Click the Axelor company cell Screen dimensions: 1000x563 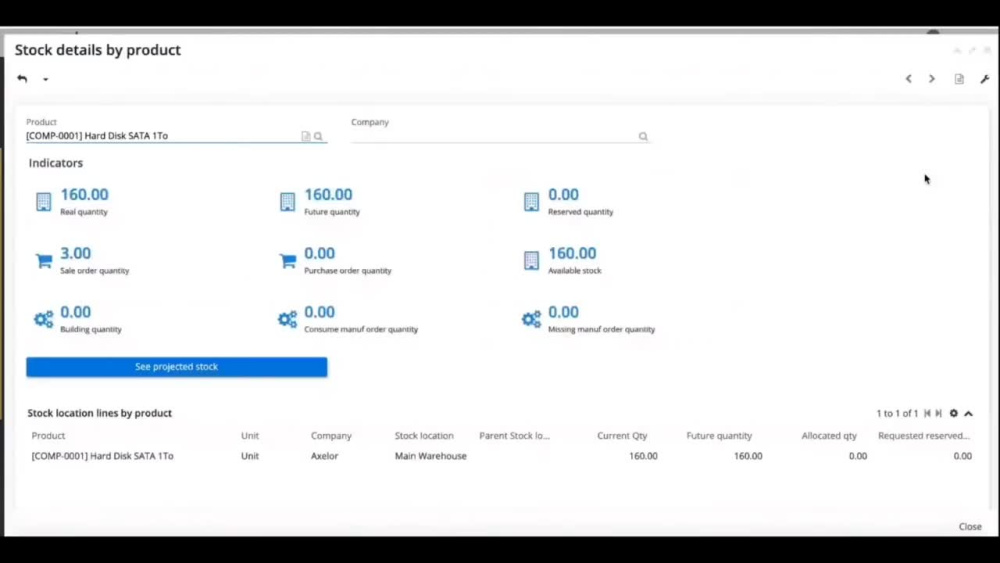tap(325, 456)
